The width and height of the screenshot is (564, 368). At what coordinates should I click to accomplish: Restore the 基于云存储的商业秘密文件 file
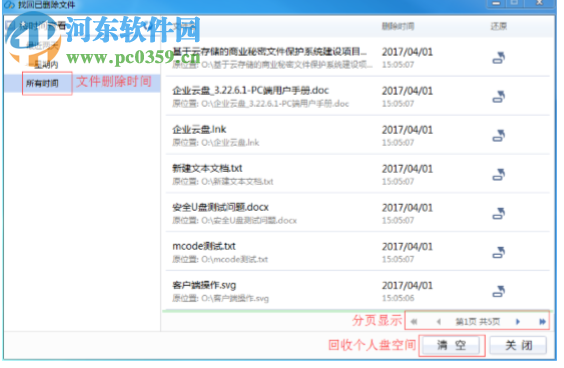coord(499,58)
